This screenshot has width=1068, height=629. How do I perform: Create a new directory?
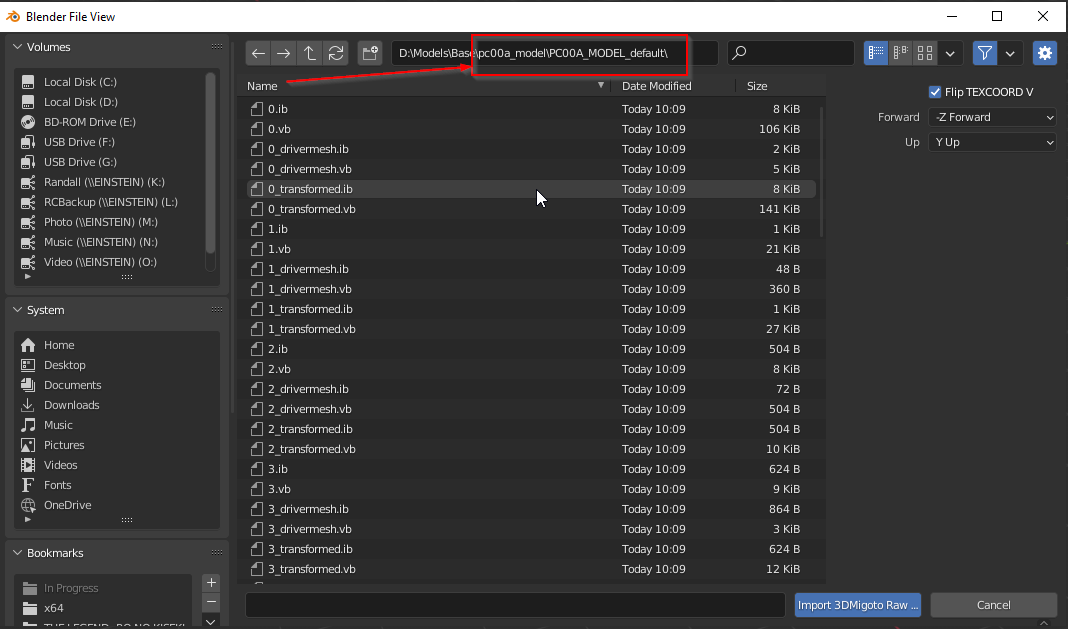tap(370, 53)
